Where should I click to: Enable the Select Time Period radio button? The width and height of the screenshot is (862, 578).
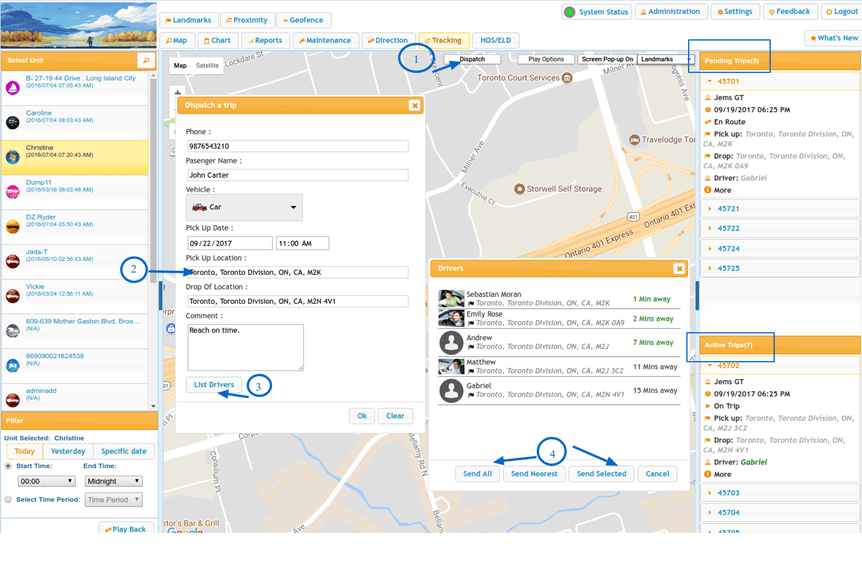pyautogui.click(x=8, y=499)
